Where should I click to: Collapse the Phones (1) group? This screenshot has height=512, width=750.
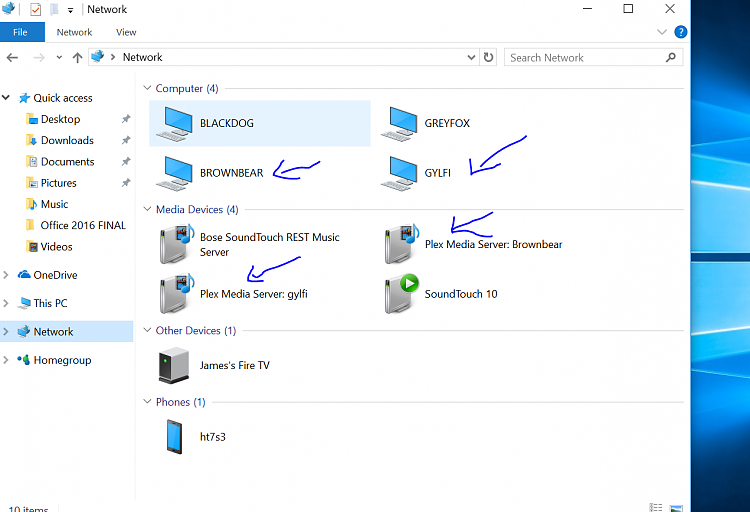point(147,401)
